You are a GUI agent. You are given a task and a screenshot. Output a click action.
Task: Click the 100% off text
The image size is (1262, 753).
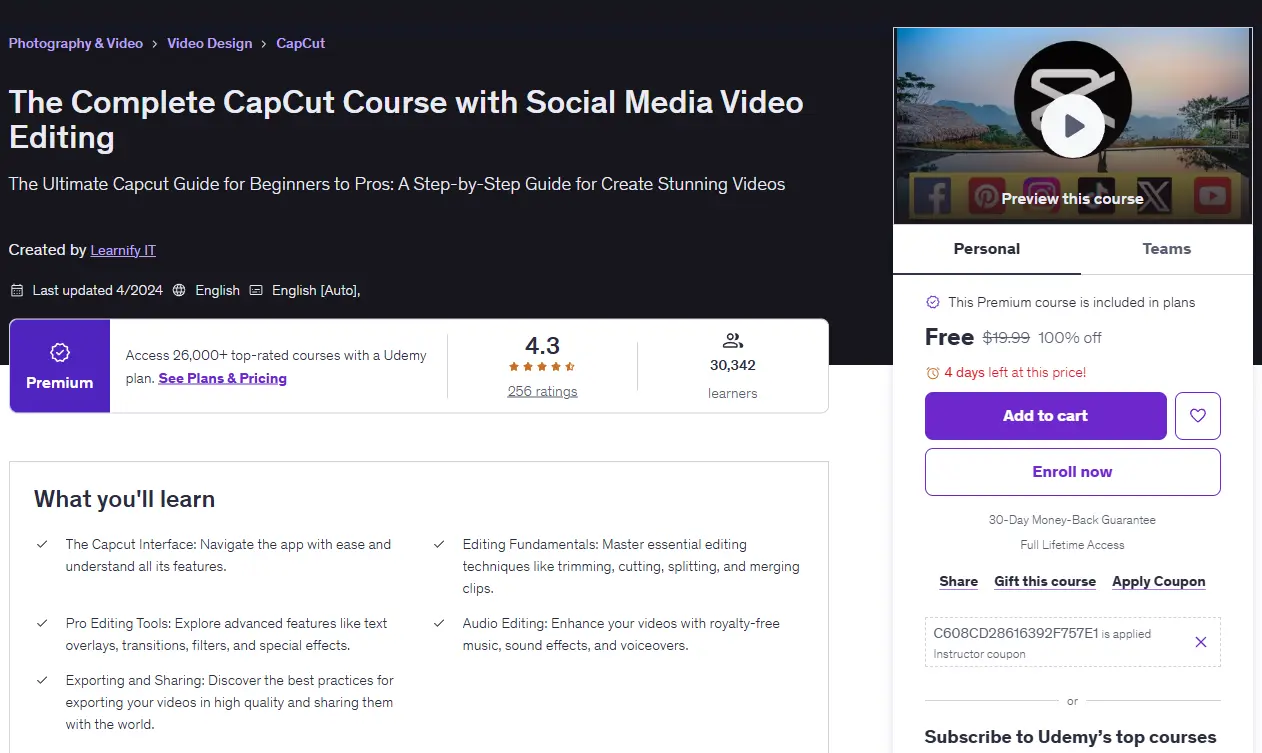click(x=1070, y=338)
